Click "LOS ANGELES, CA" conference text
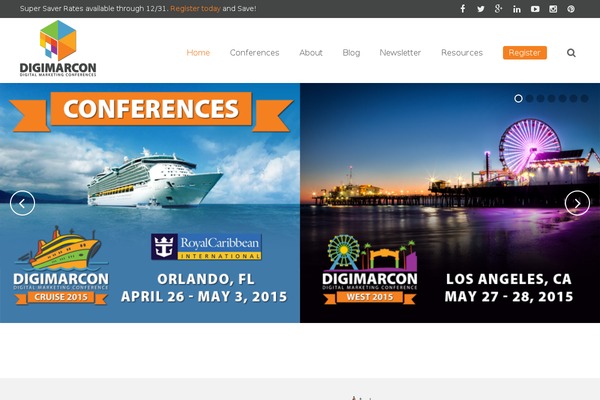 pyautogui.click(x=509, y=279)
